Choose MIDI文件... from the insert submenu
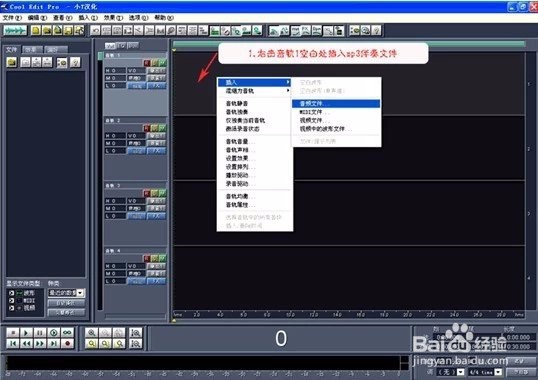This screenshot has width=538, height=380. pos(336,112)
